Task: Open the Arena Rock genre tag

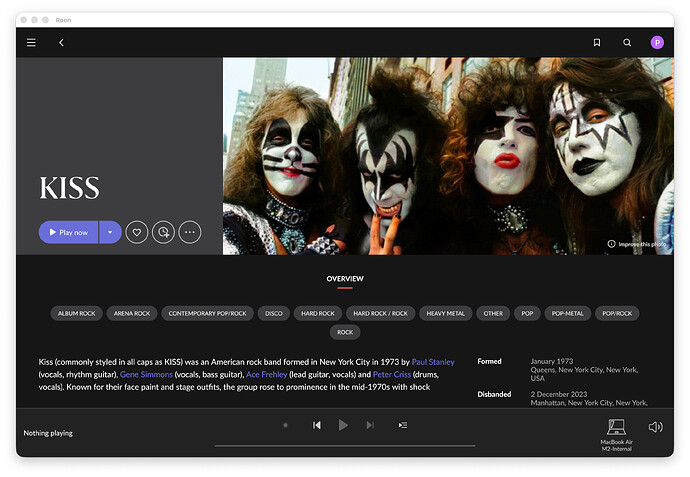Action: point(132,313)
